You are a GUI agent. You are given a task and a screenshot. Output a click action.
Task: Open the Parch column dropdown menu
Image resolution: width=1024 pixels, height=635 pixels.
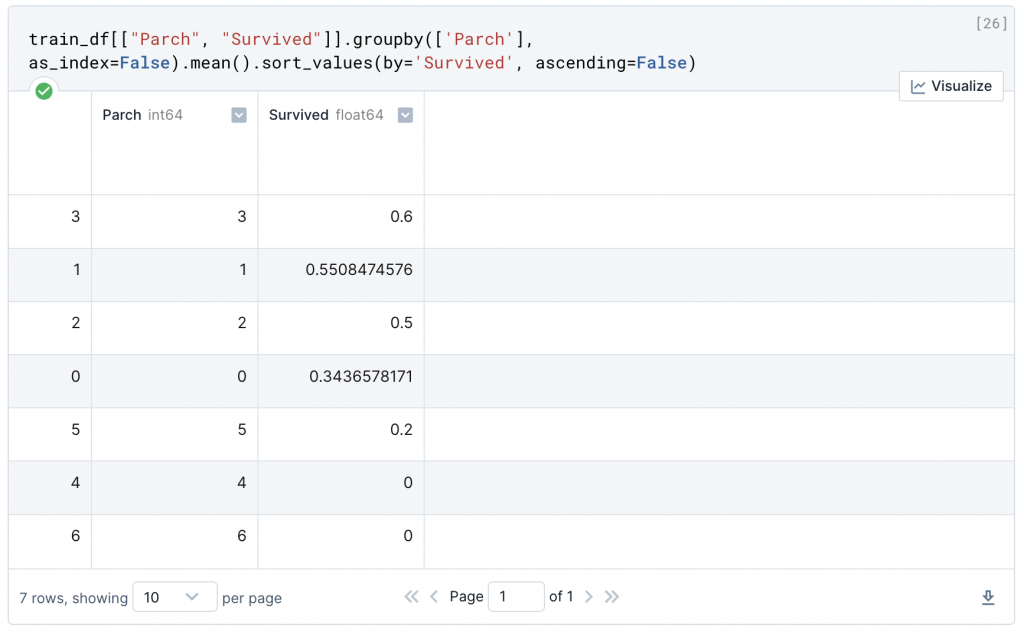point(239,115)
